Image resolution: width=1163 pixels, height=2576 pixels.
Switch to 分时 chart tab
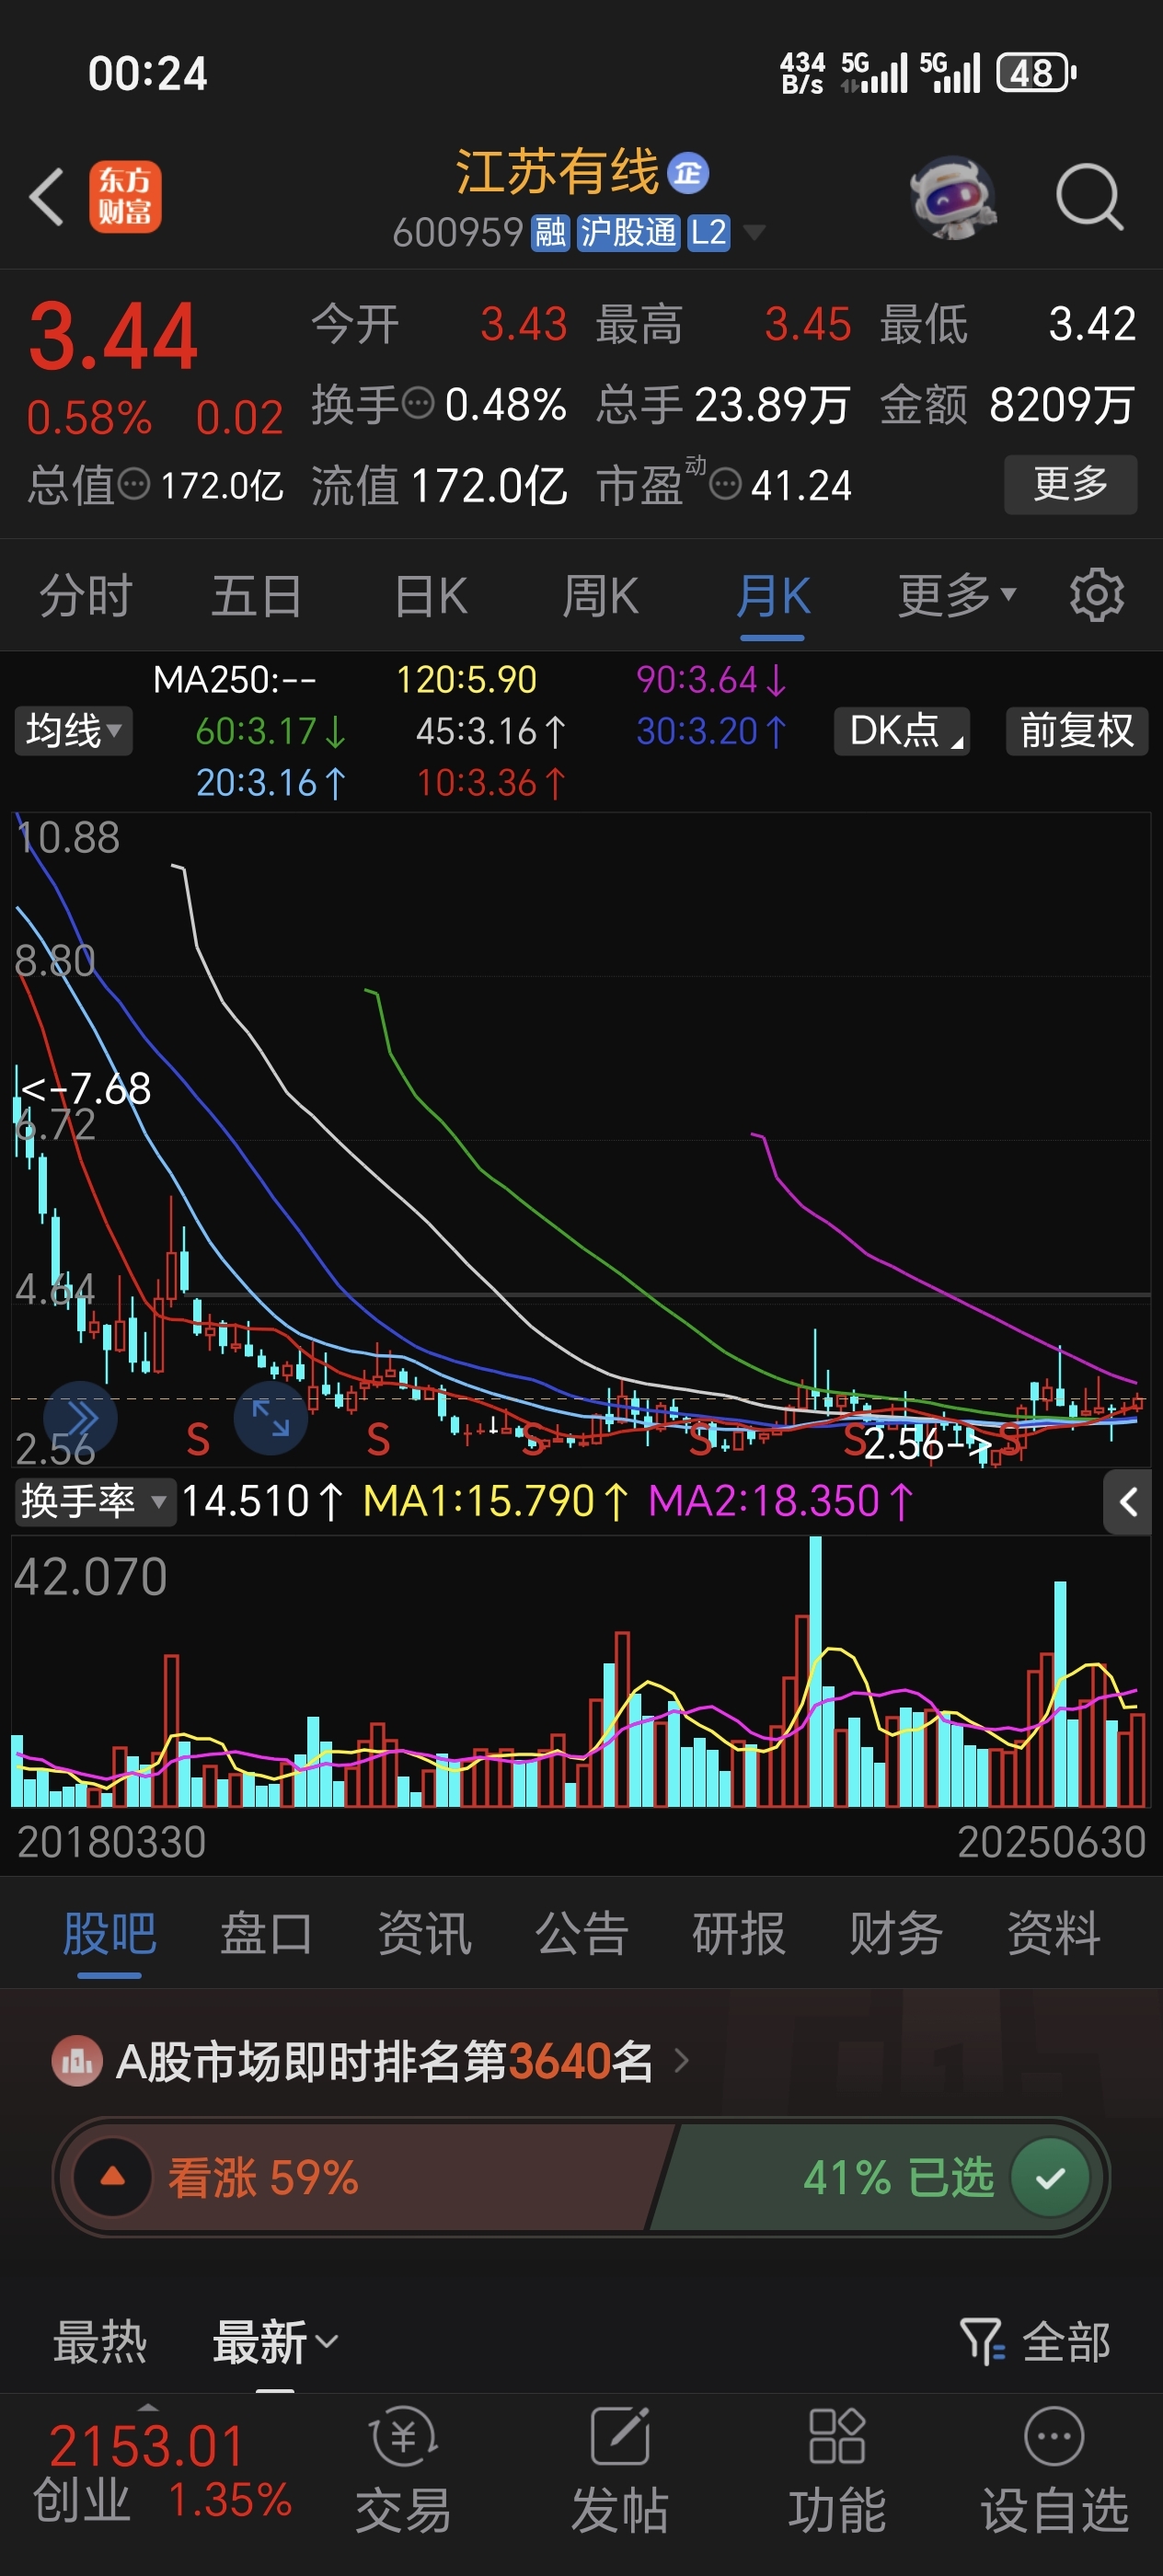point(85,597)
